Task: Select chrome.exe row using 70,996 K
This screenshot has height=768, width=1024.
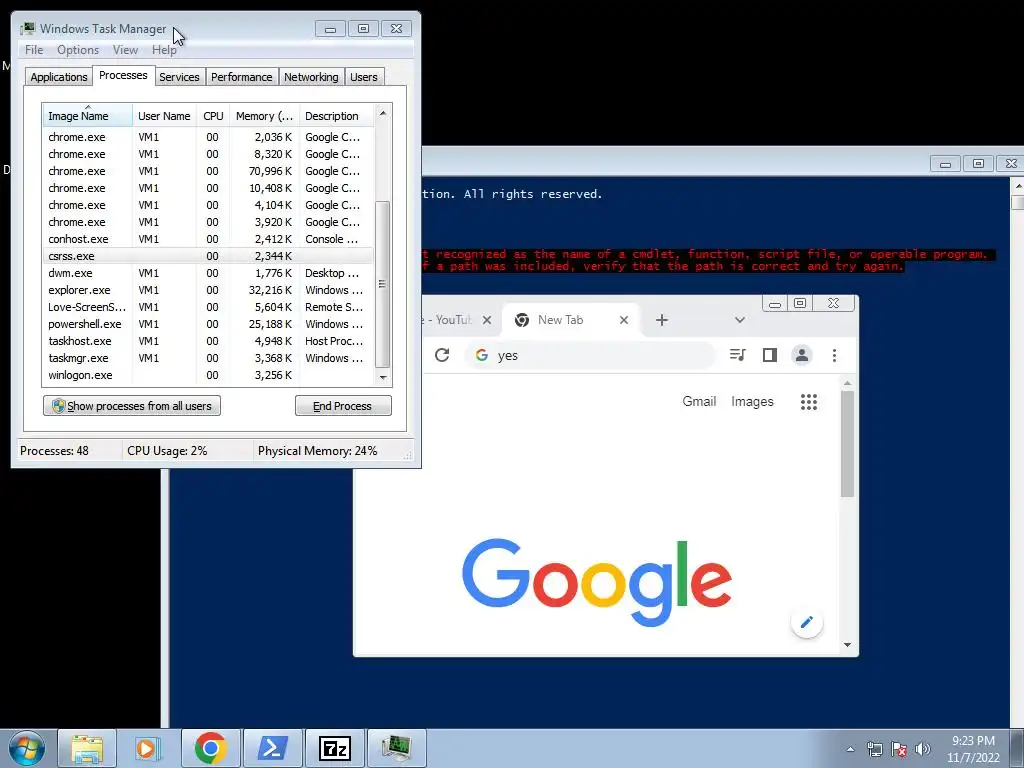Action: click(208, 171)
